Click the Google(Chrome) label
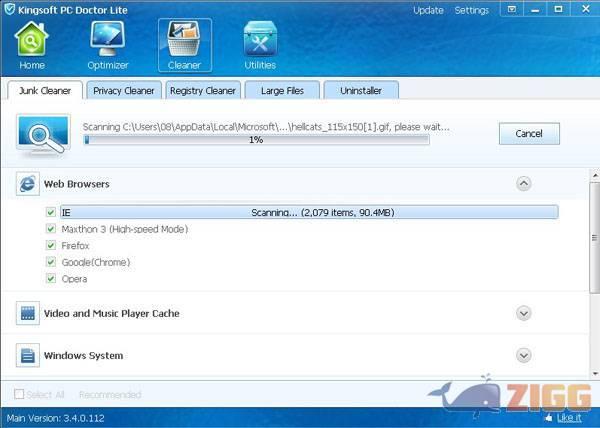This screenshot has width=600, height=428. [x=96, y=262]
